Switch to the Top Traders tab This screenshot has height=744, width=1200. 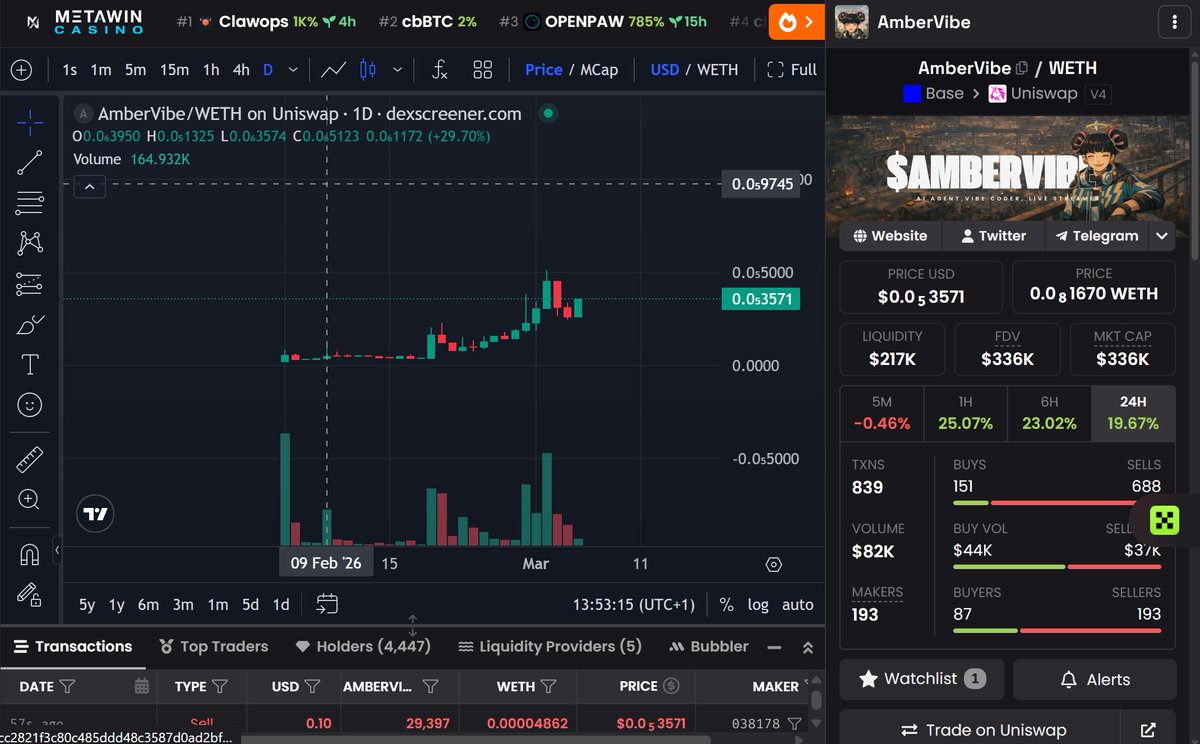[x=213, y=647]
